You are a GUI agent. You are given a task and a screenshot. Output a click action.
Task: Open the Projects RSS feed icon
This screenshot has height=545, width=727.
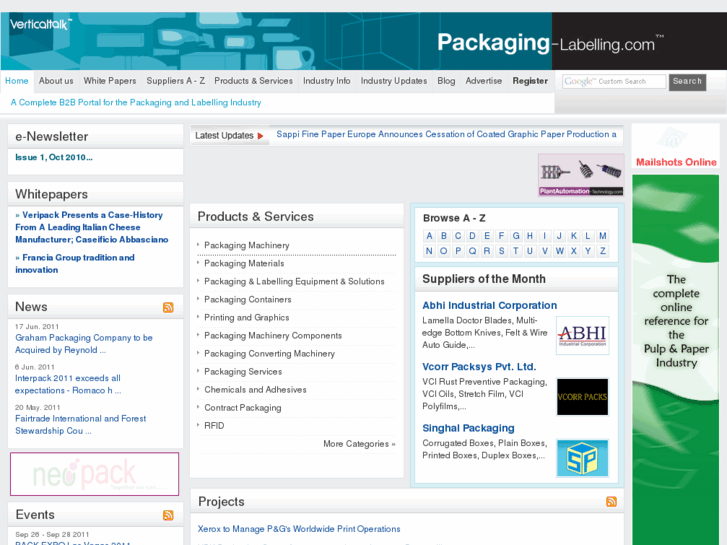611,501
